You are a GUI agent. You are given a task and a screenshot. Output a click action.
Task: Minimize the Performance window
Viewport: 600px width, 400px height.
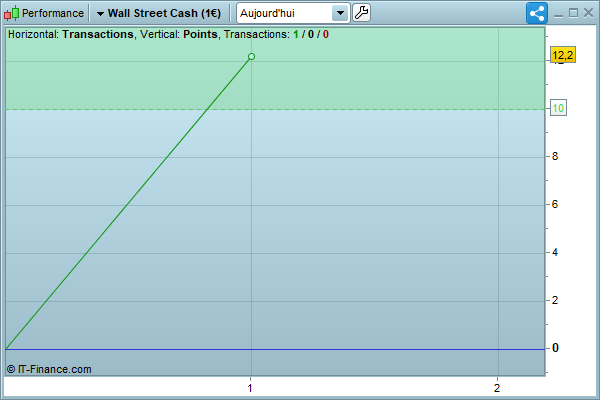(558, 14)
